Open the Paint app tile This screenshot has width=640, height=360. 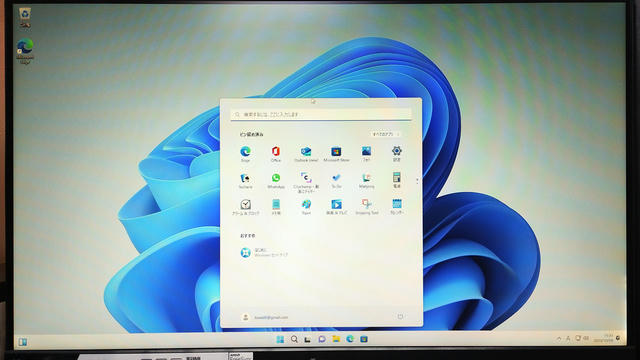point(306,207)
